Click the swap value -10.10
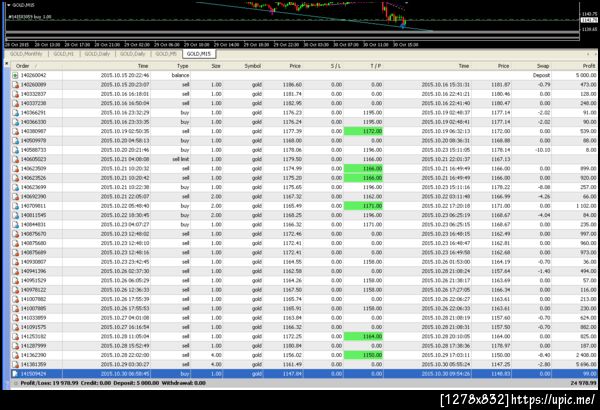Viewport: 600px width, 410px height. click(x=543, y=150)
